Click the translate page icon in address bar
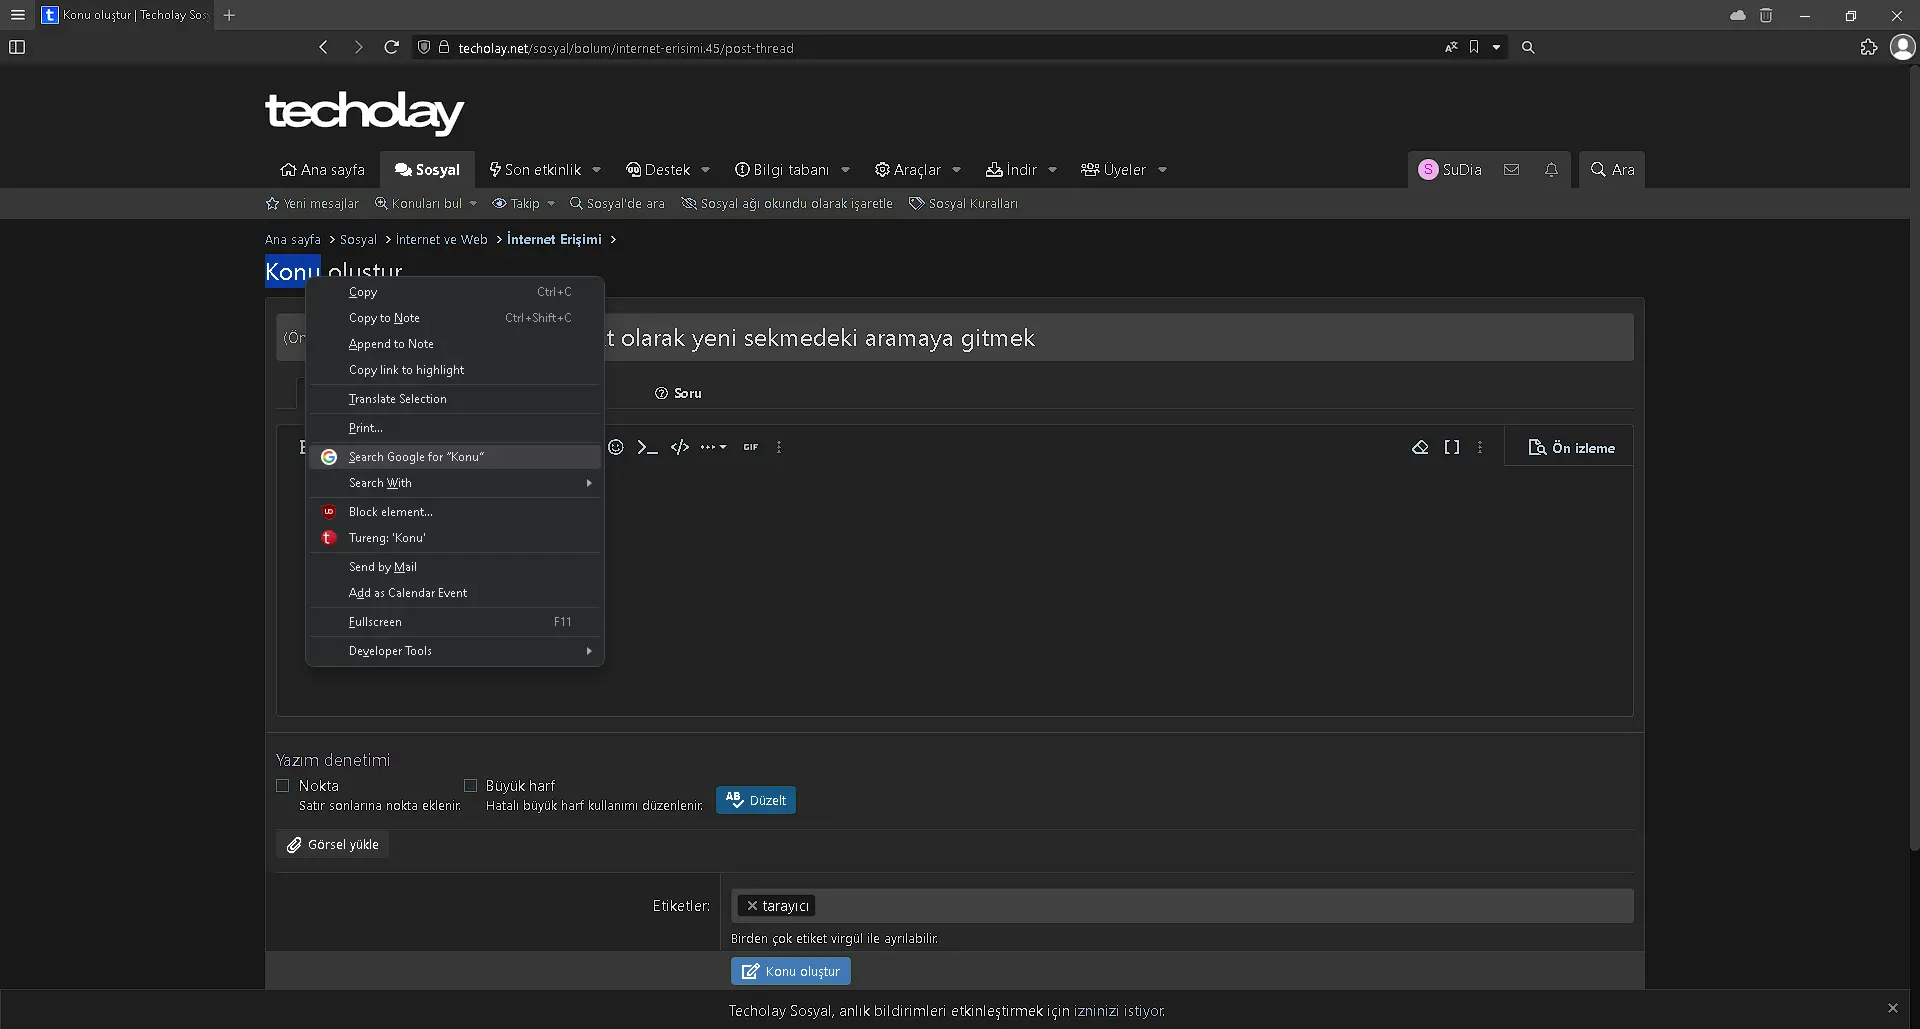 [1451, 47]
